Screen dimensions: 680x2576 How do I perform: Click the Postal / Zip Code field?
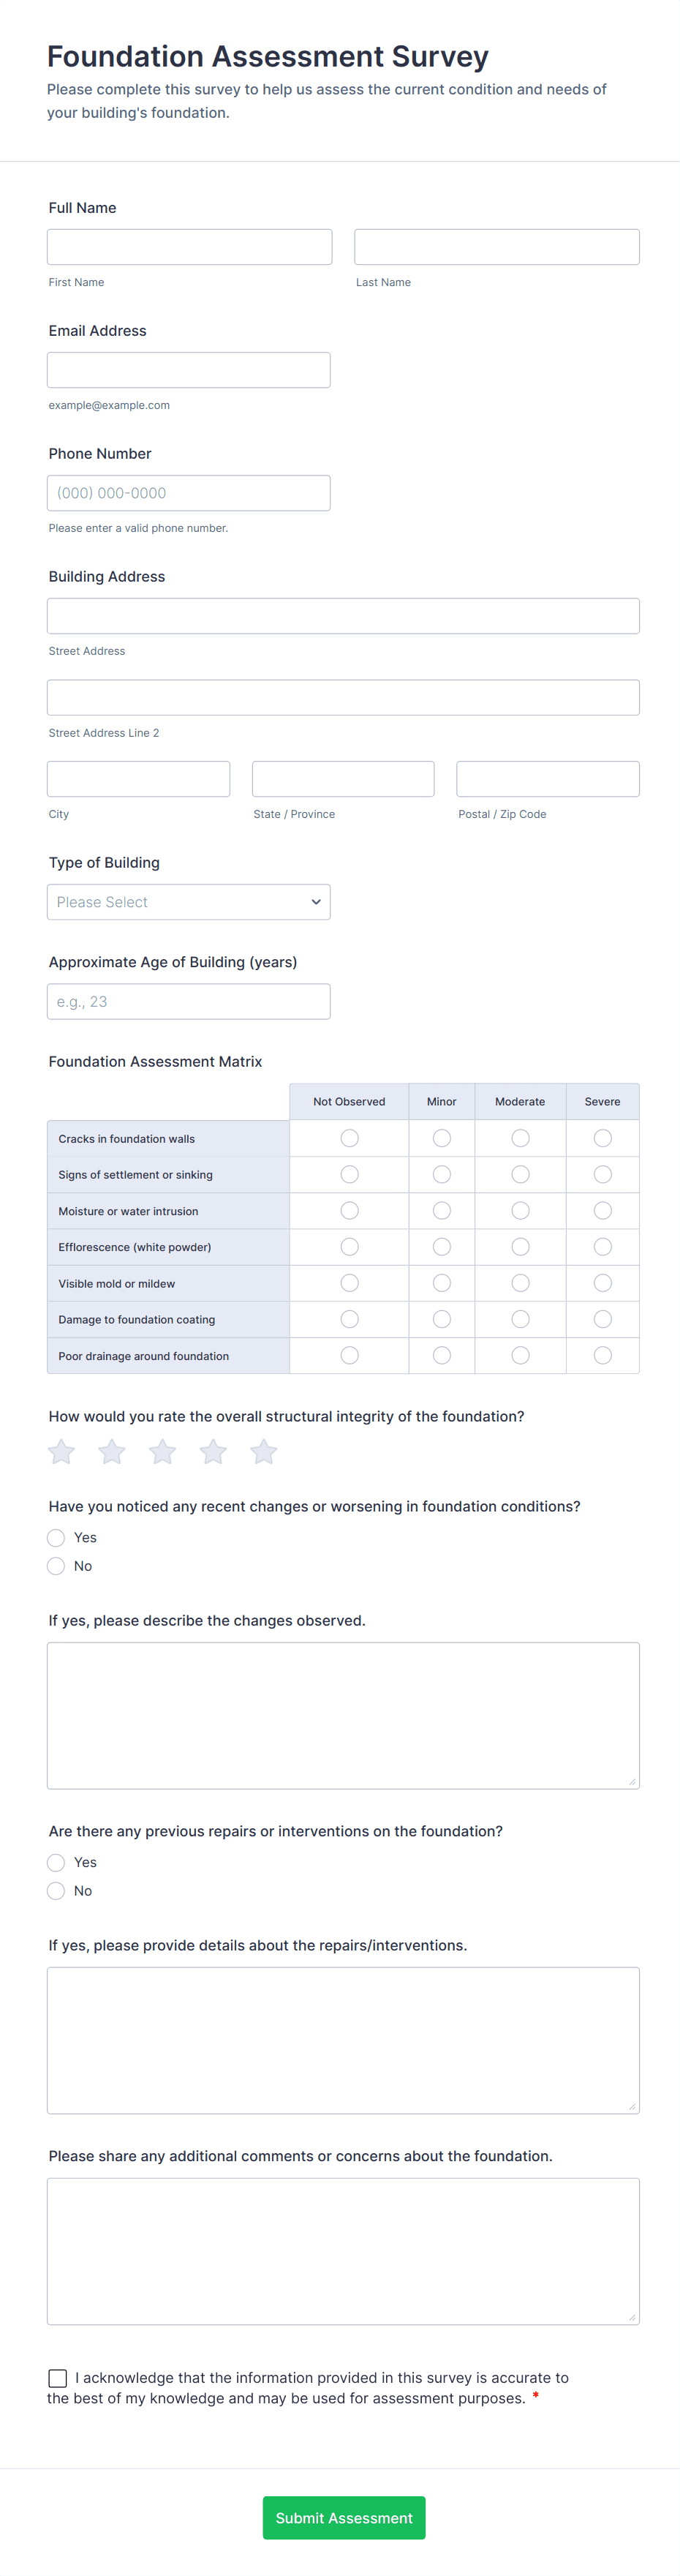coord(547,779)
